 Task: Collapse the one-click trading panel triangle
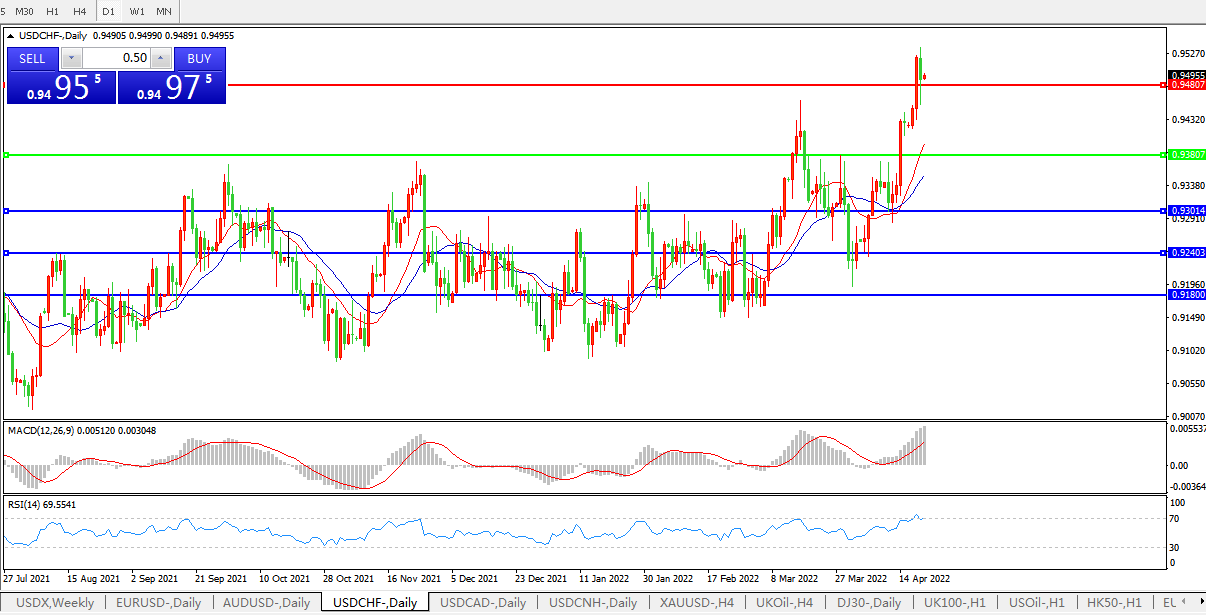12,36
